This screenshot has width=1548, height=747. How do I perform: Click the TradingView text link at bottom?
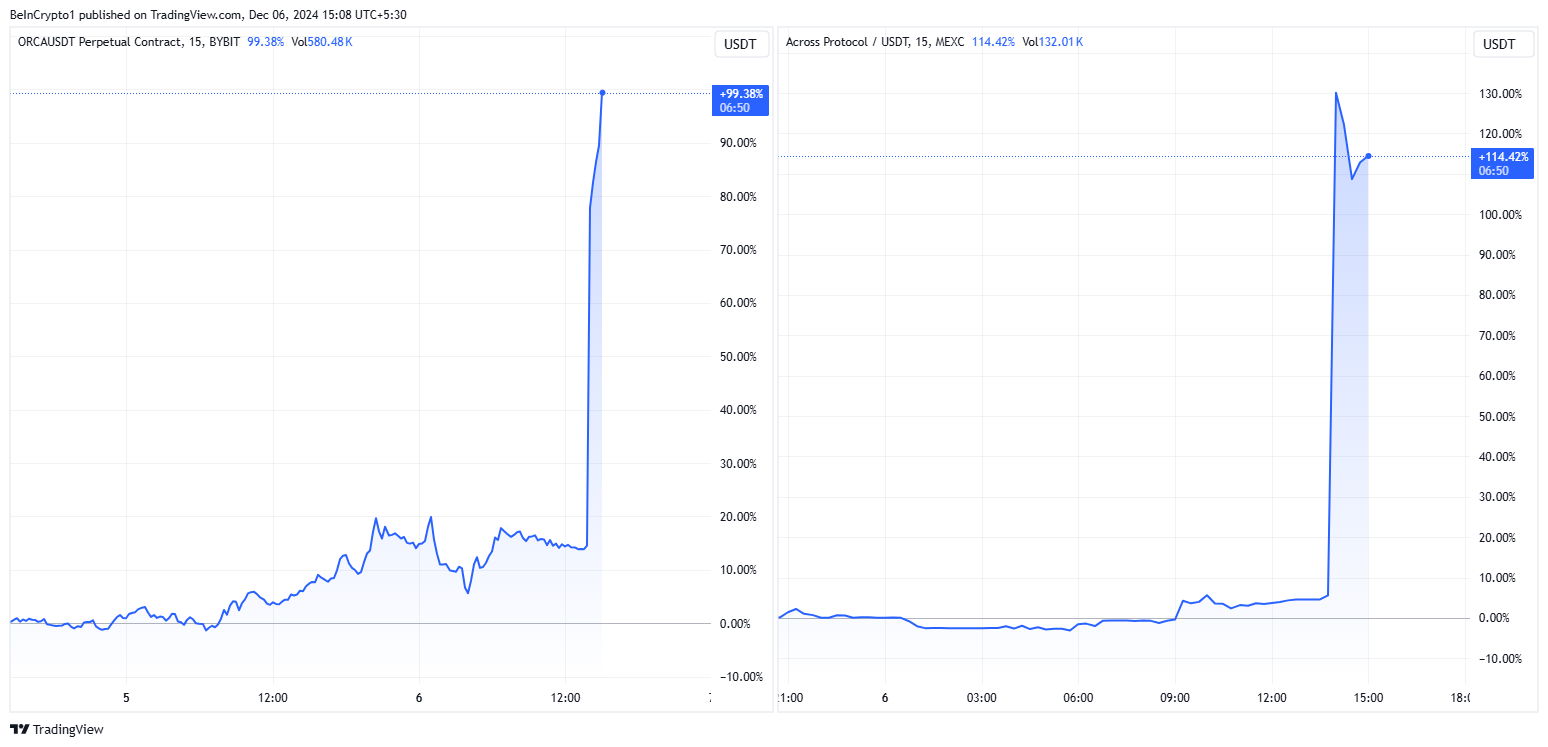(x=68, y=730)
